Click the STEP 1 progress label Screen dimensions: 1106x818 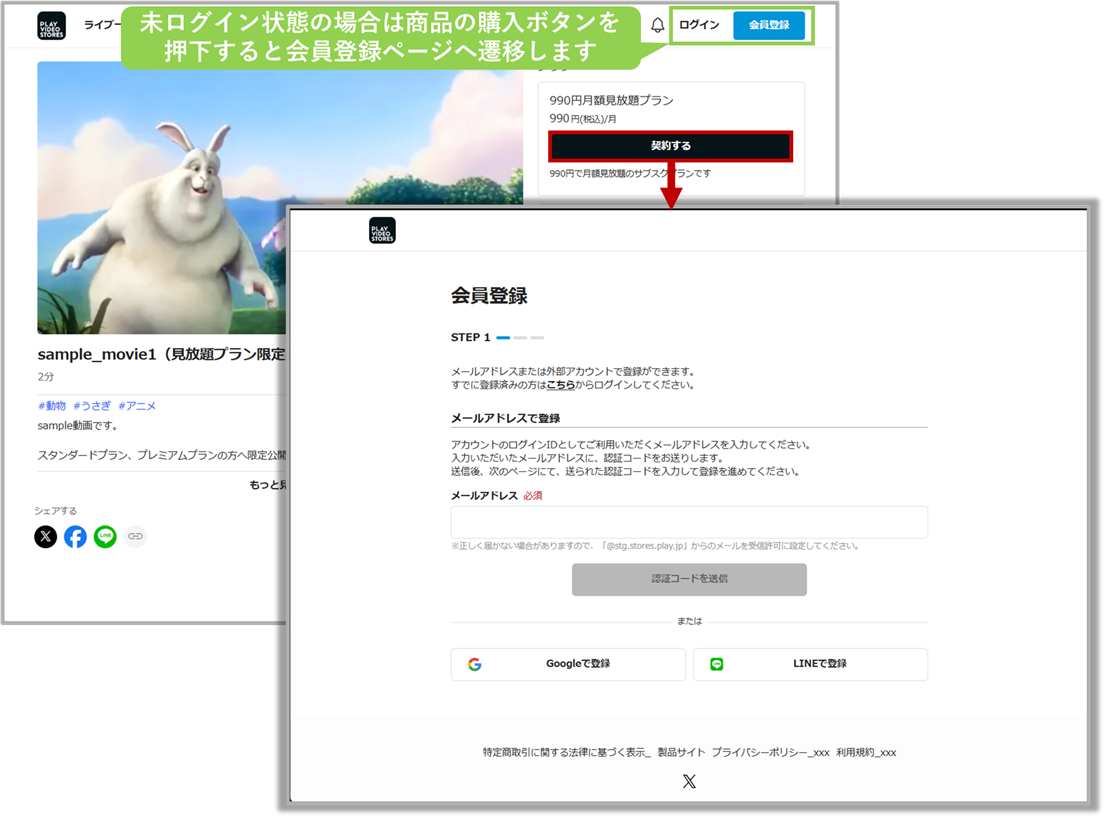(470, 338)
